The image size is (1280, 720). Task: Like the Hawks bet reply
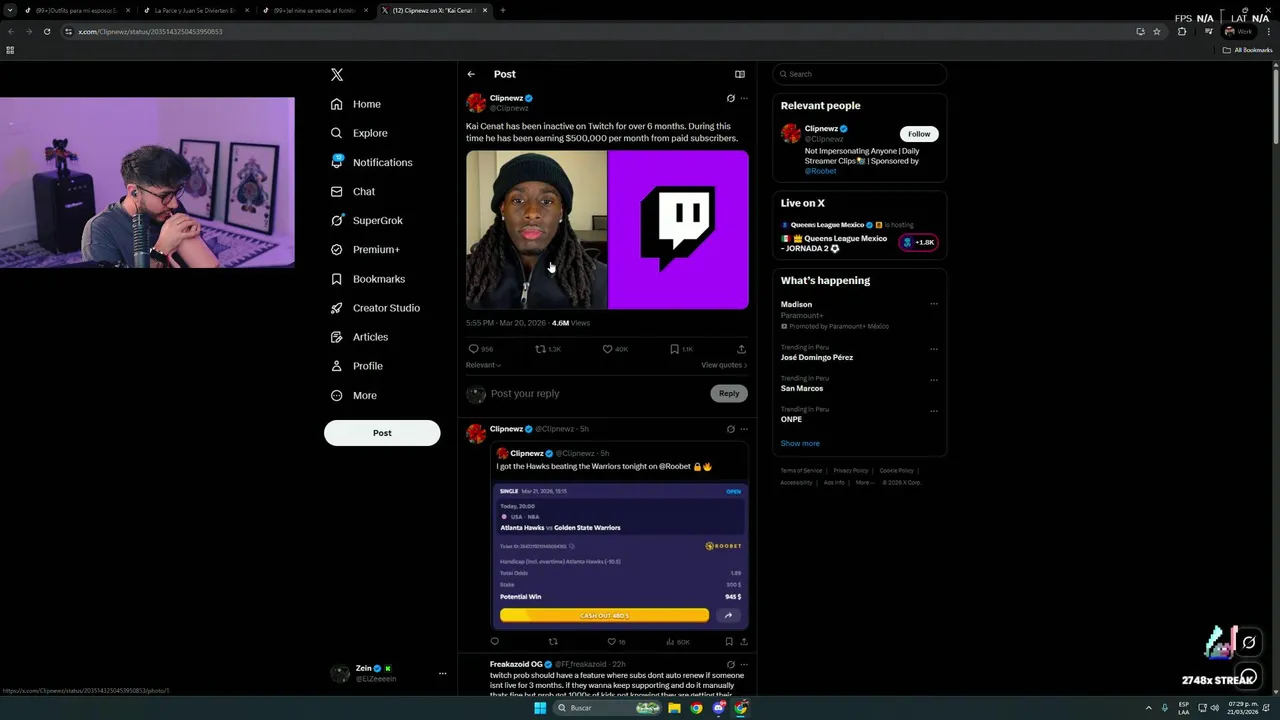point(616,641)
